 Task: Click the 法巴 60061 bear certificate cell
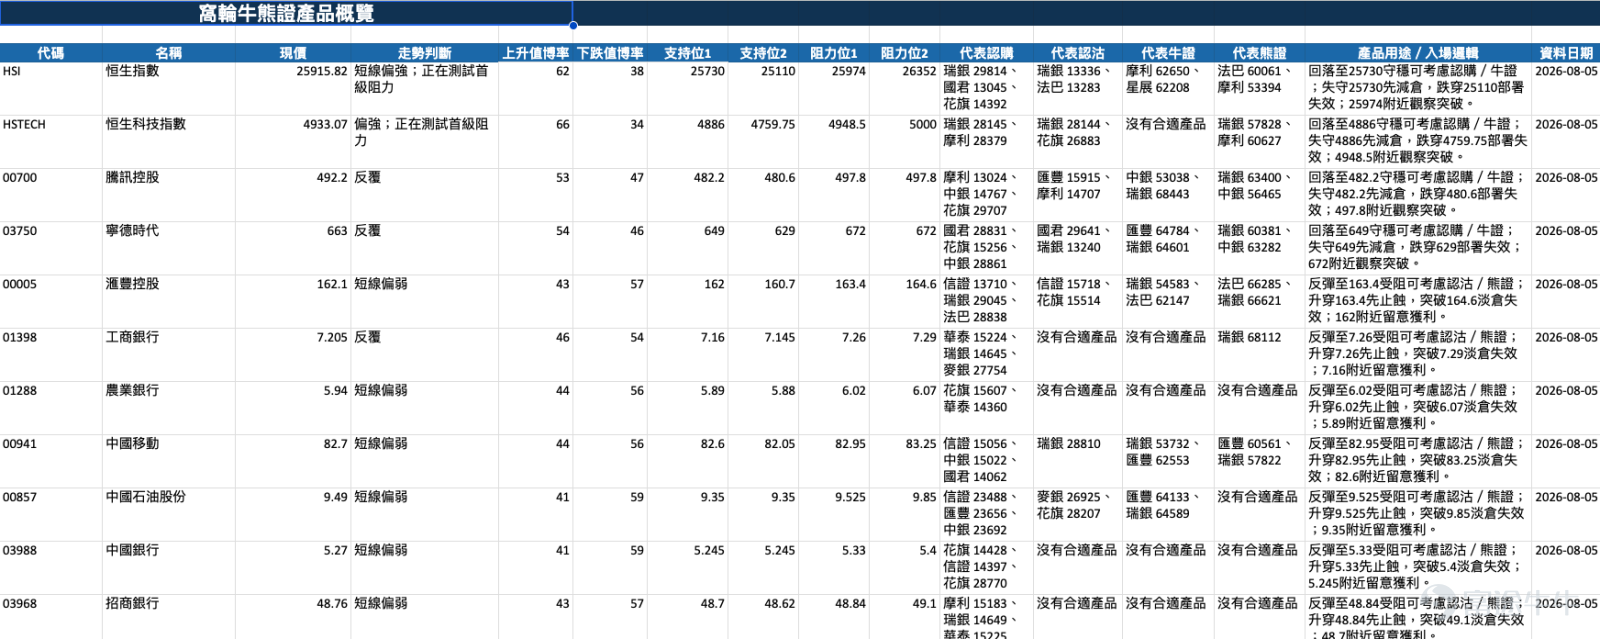[x=1260, y=88]
